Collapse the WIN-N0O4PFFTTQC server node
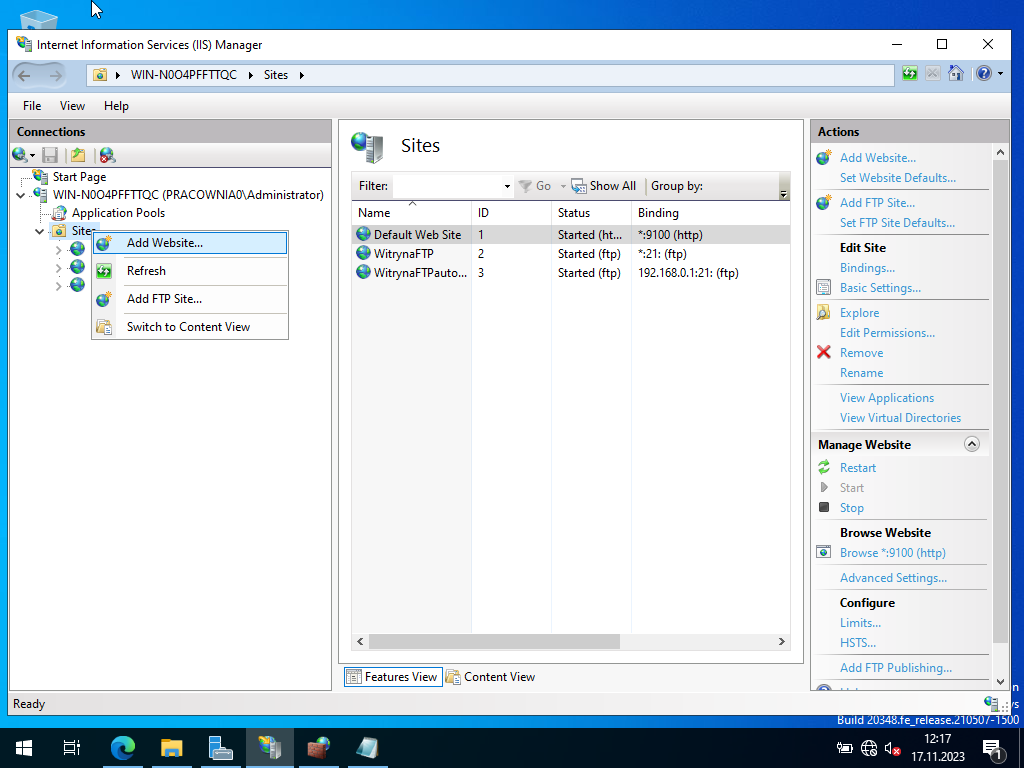Viewport: 1024px width, 768px height. click(21, 195)
